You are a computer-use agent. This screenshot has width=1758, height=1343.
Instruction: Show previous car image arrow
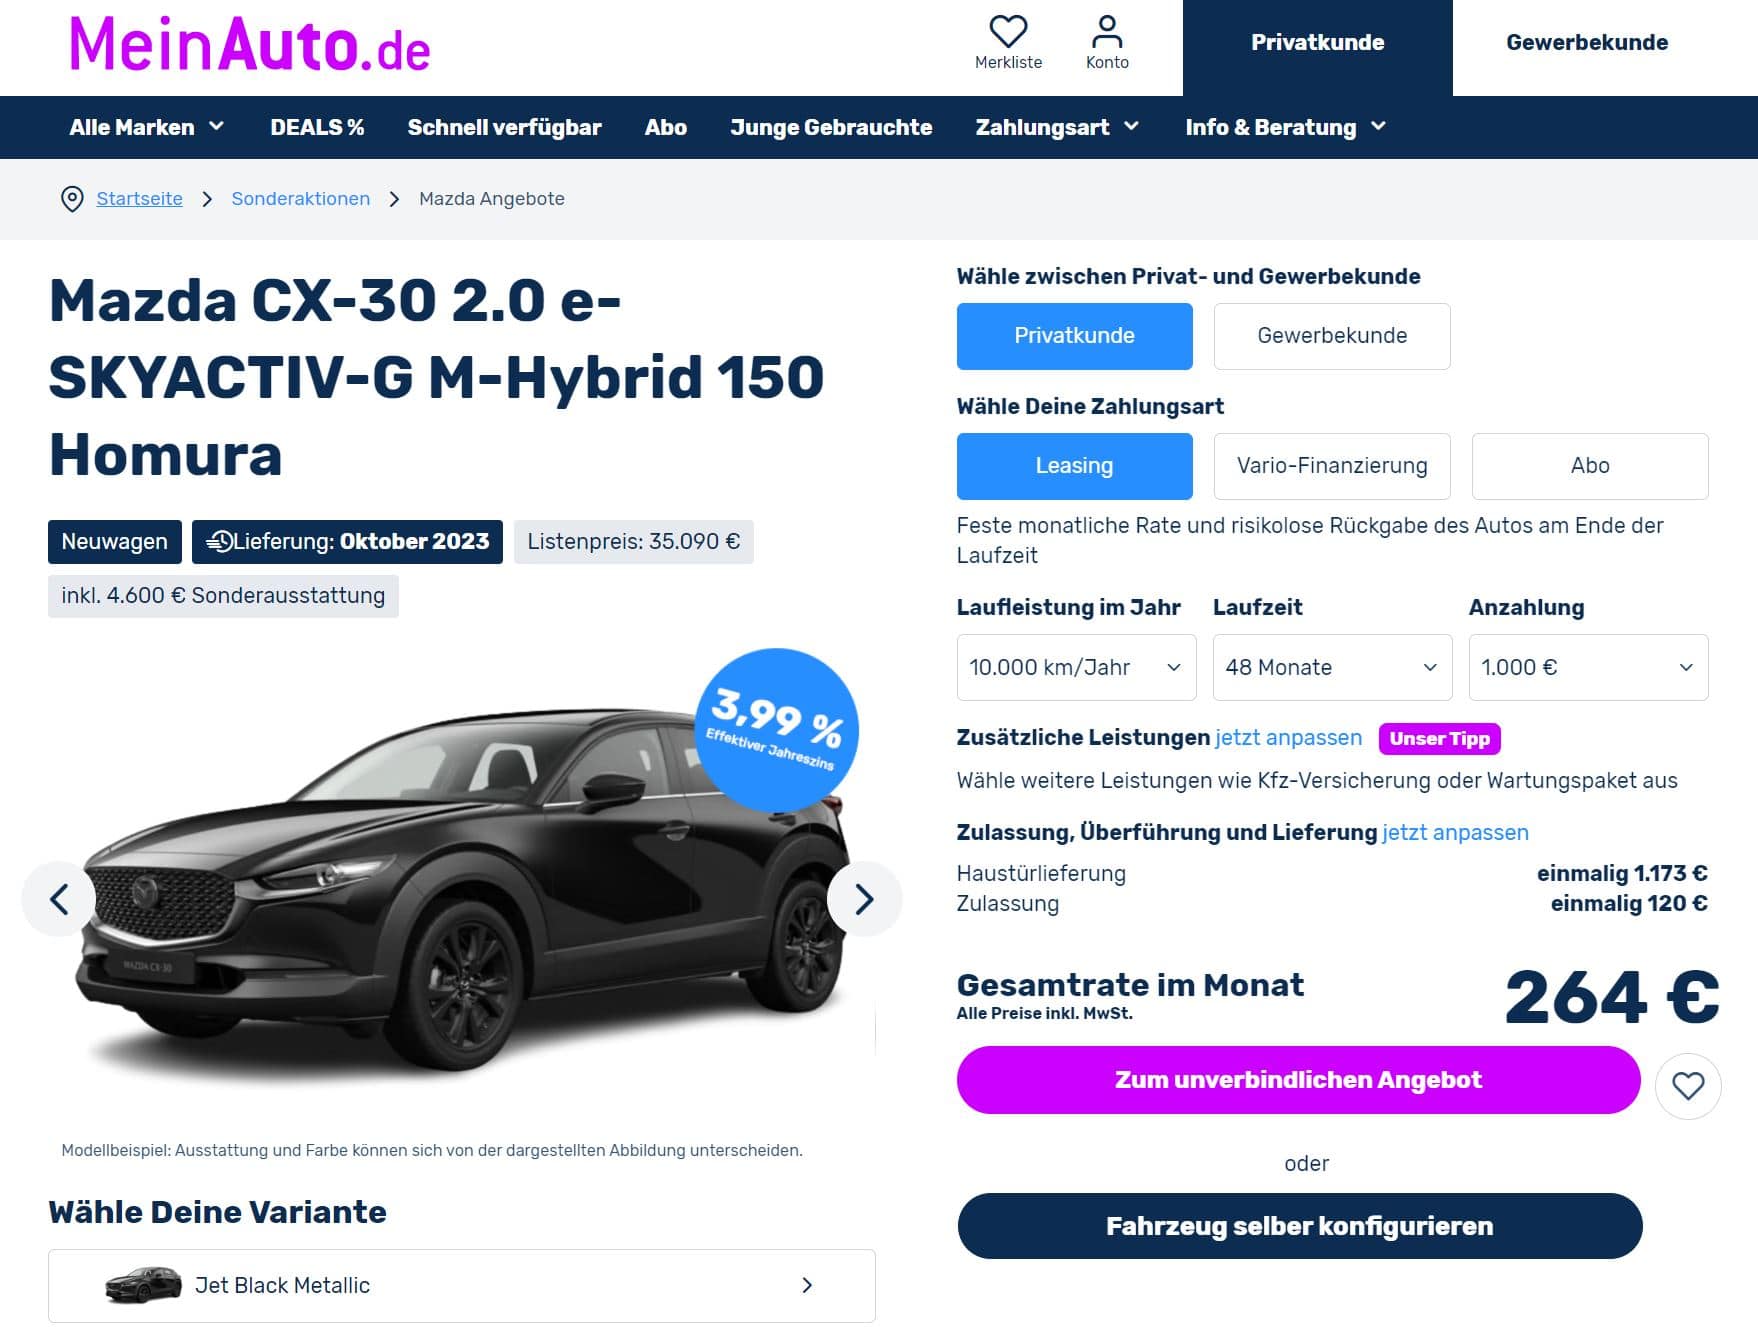(59, 899)
